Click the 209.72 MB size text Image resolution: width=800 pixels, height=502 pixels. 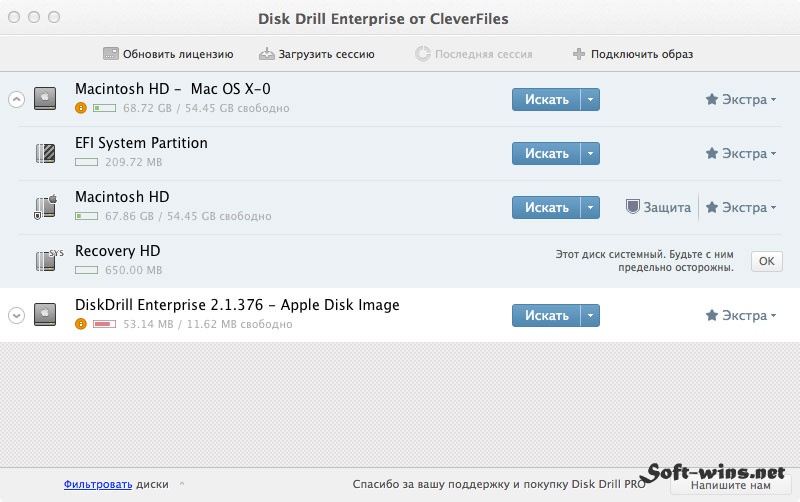[x=134, y=162]
